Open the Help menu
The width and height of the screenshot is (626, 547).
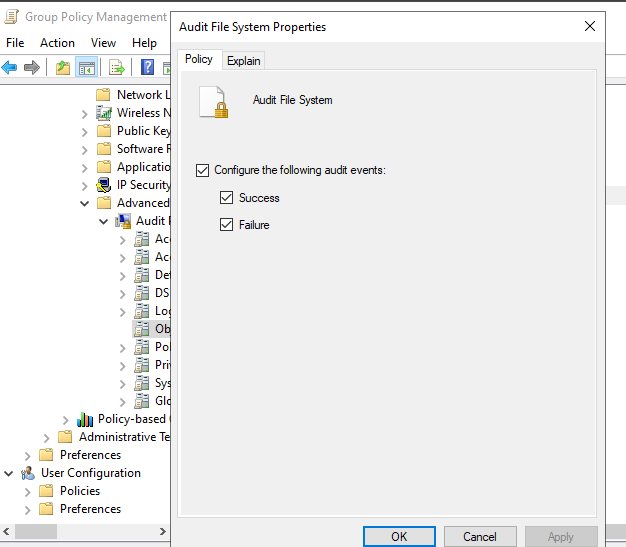pyautogui.click(x=144, y=43)
